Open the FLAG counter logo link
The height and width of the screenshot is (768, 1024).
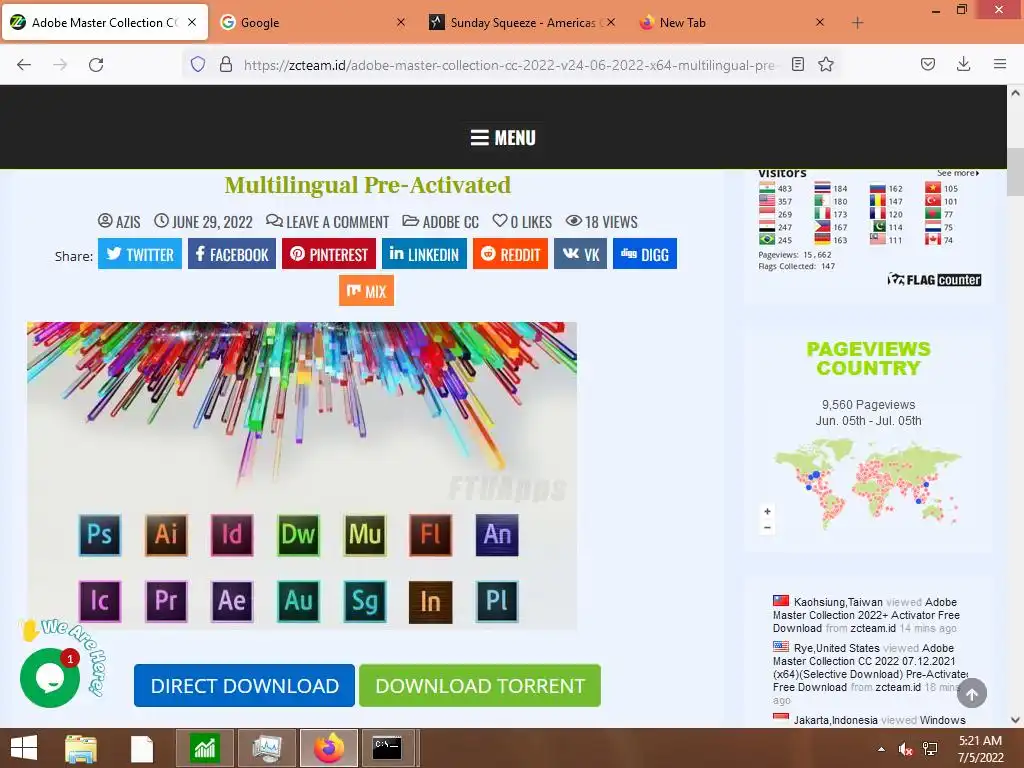coord(934,280)
